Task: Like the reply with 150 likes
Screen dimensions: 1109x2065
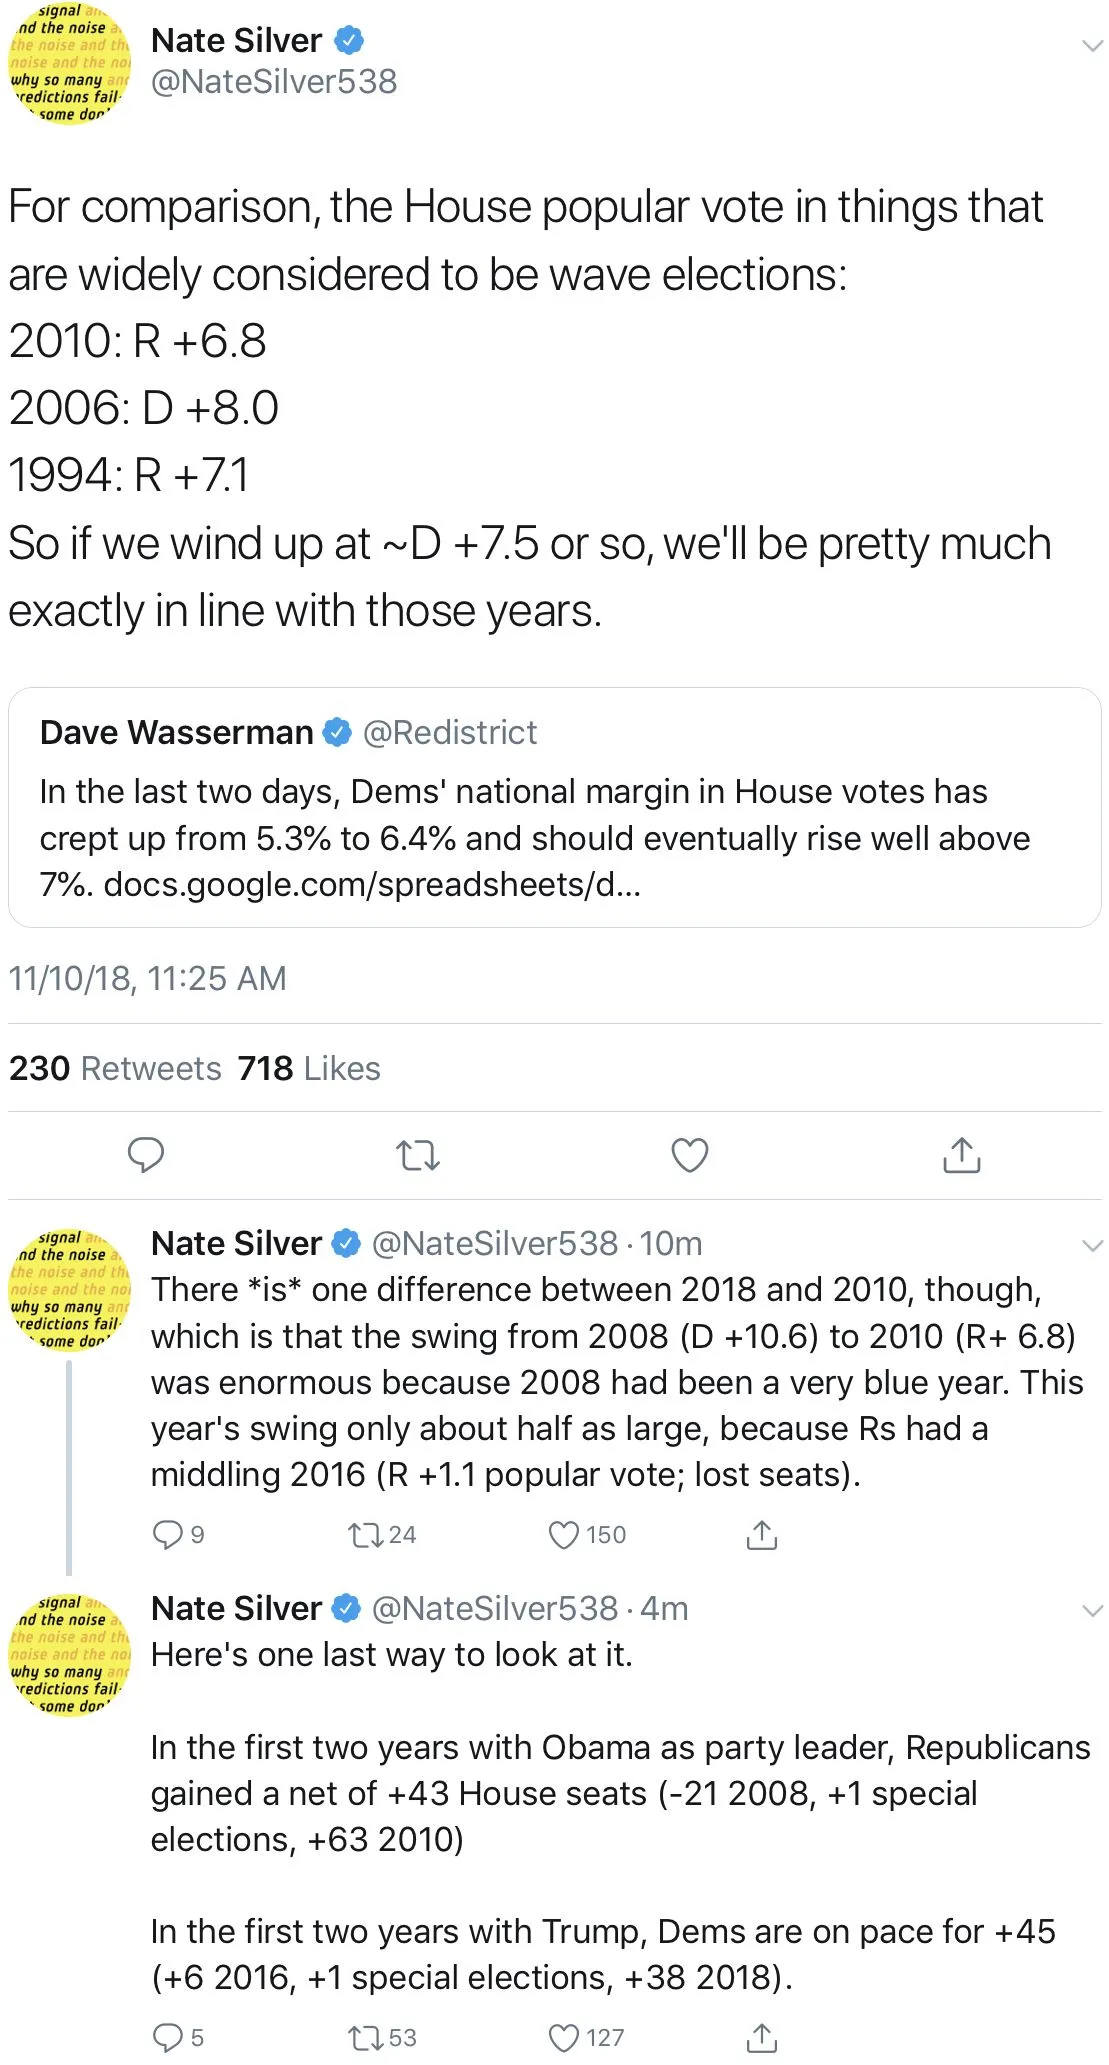Action: pos(564,1534)
